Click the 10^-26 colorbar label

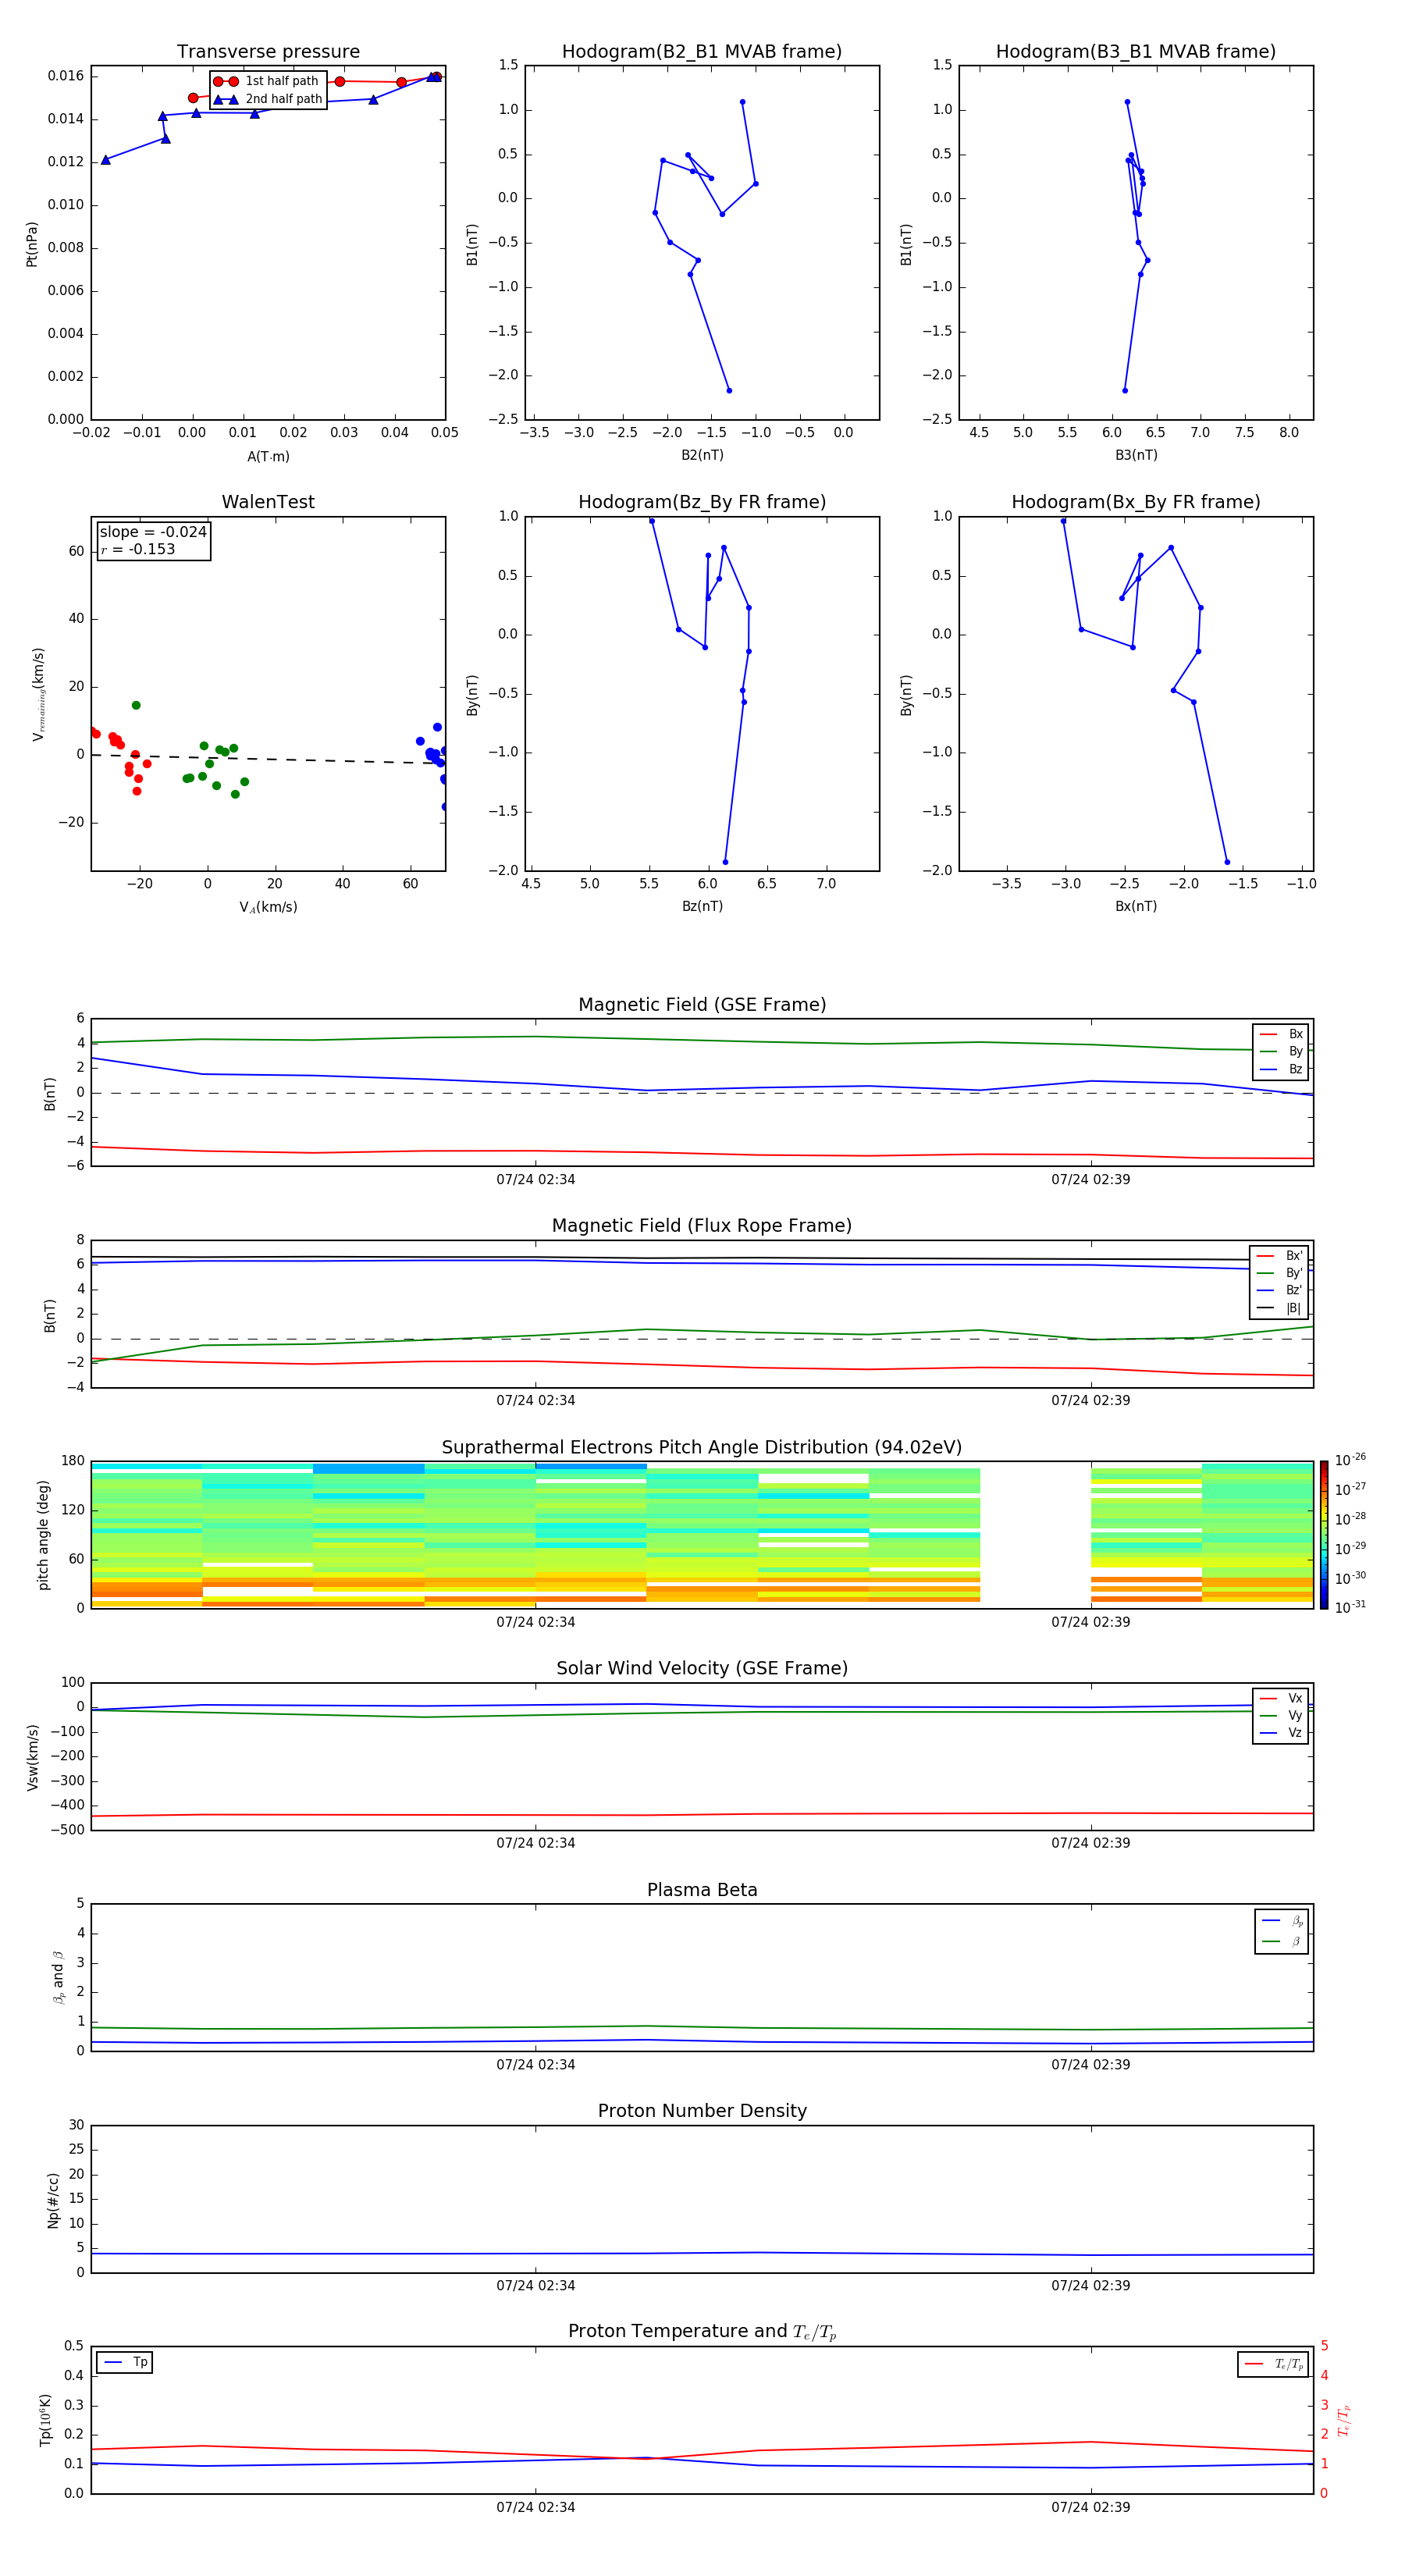coord(1350,1460)
